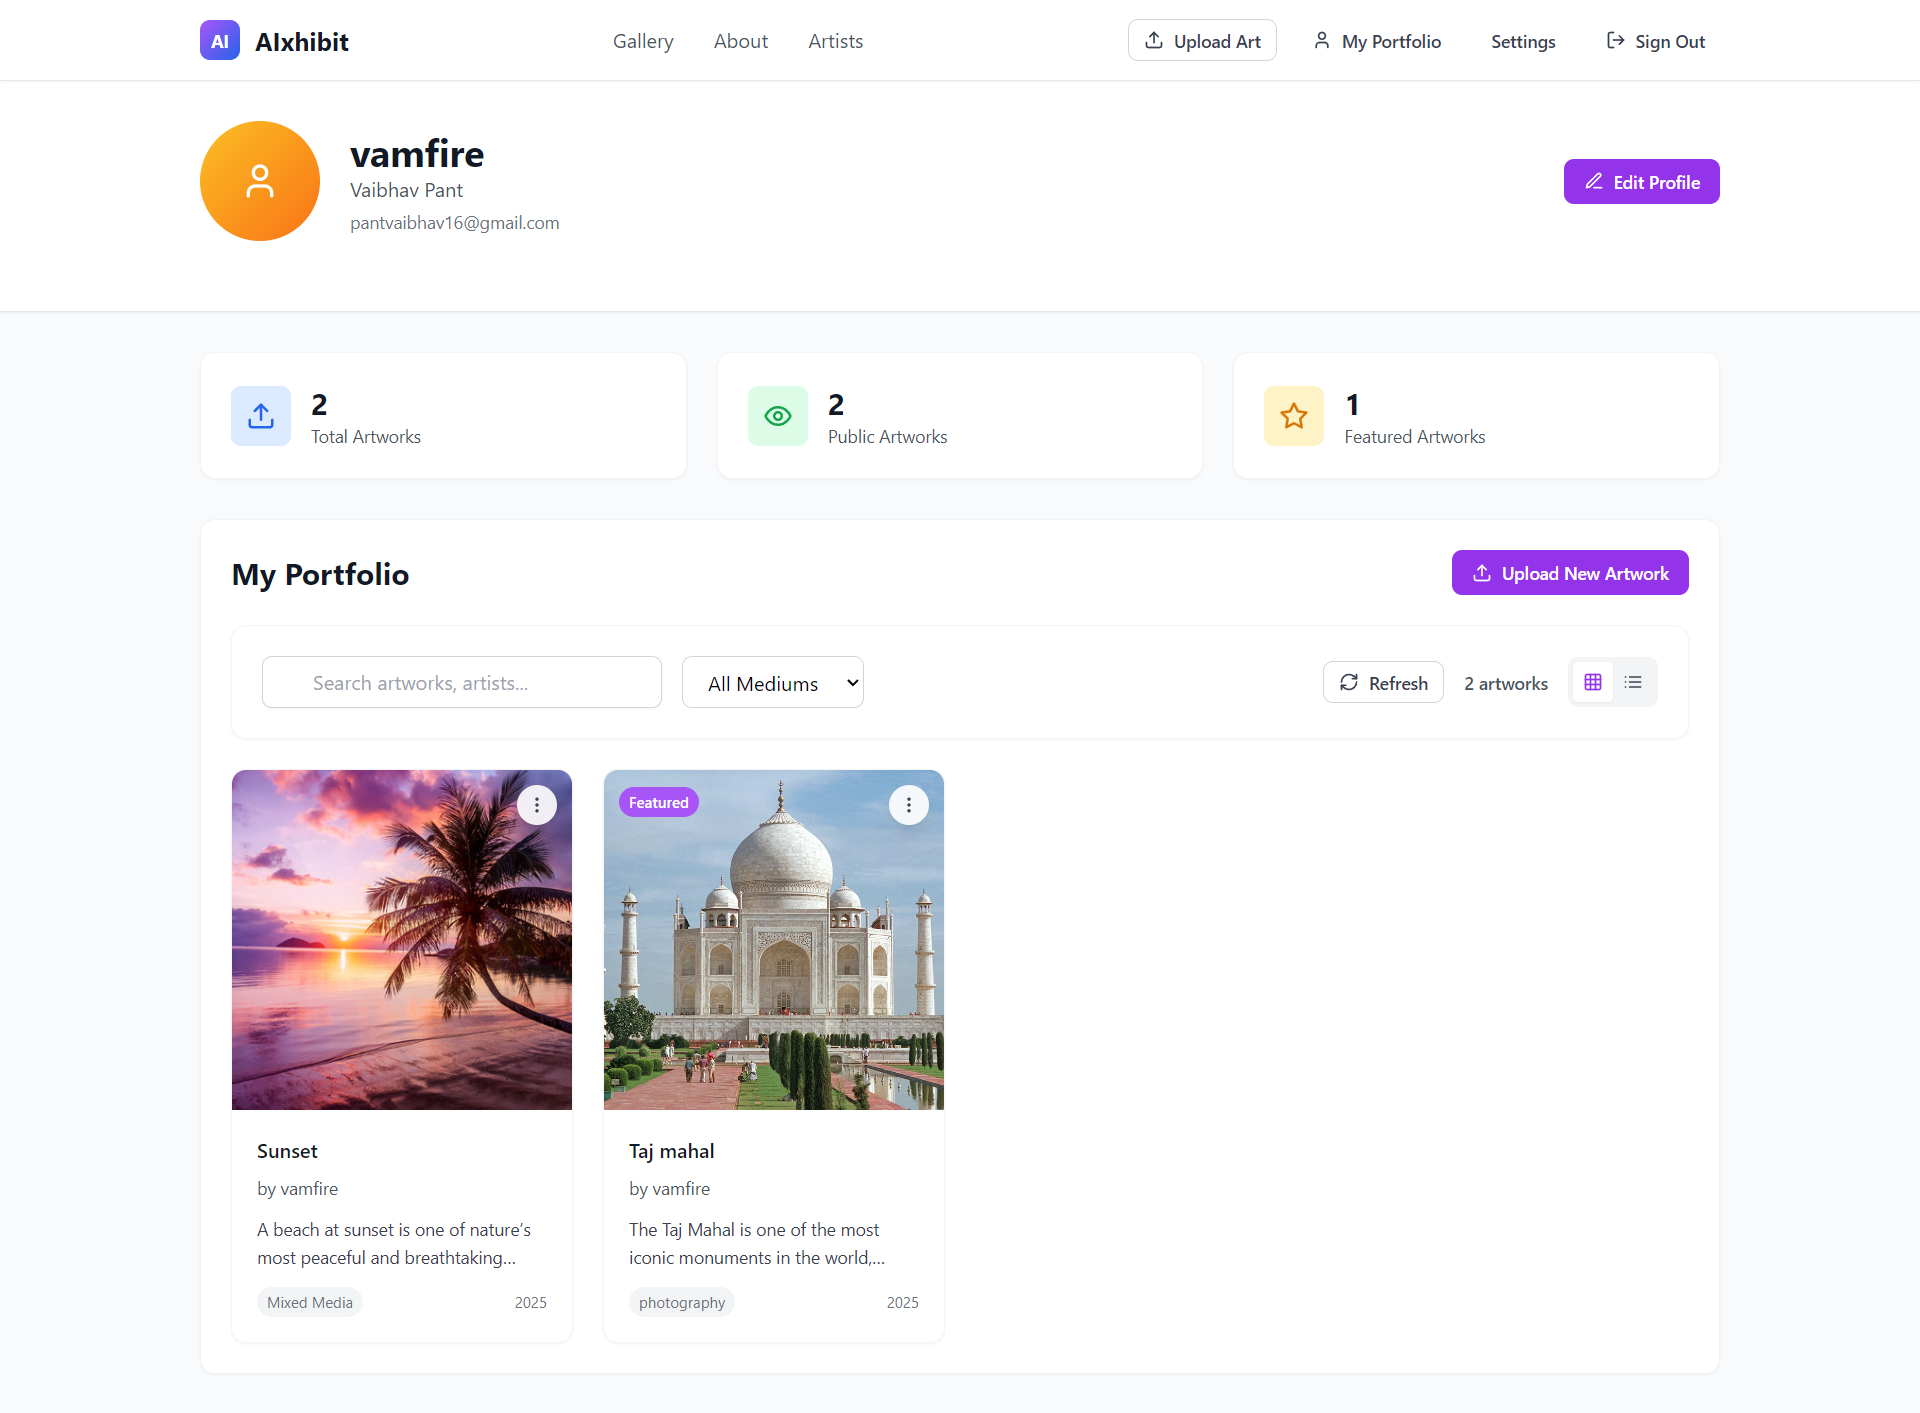
Task: Click the Public Artworks eye icon
Action: pos(778,416)
